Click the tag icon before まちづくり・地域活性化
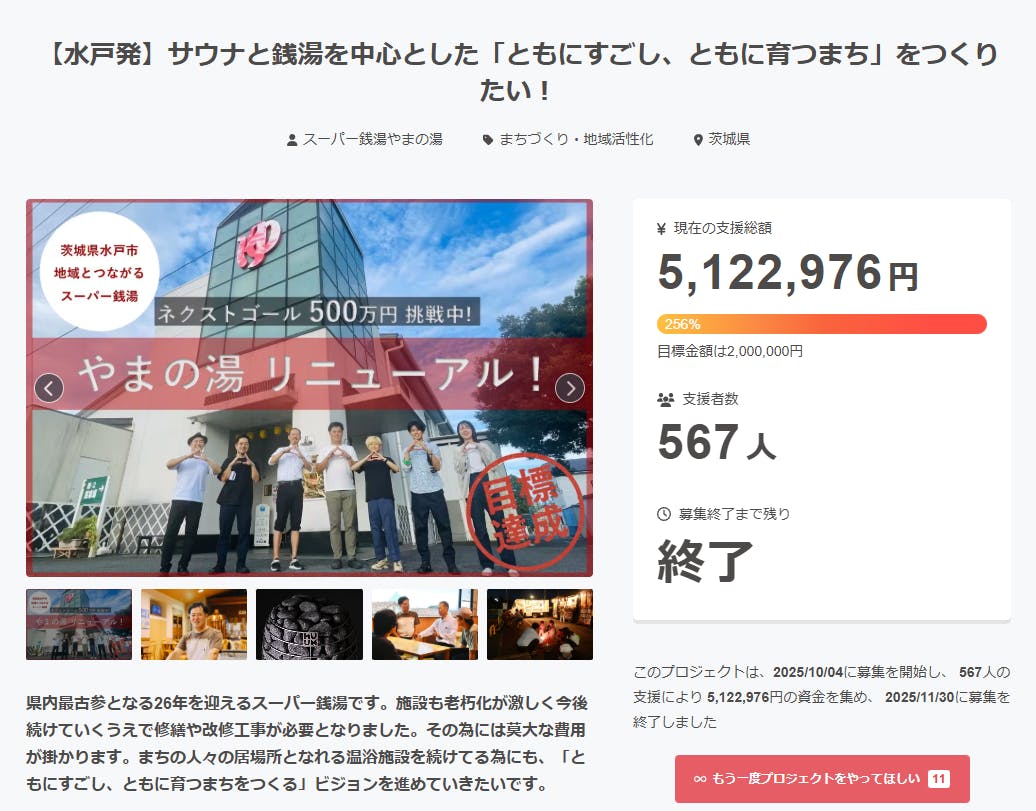This screenshot has height=811, width=1036. 488,140
